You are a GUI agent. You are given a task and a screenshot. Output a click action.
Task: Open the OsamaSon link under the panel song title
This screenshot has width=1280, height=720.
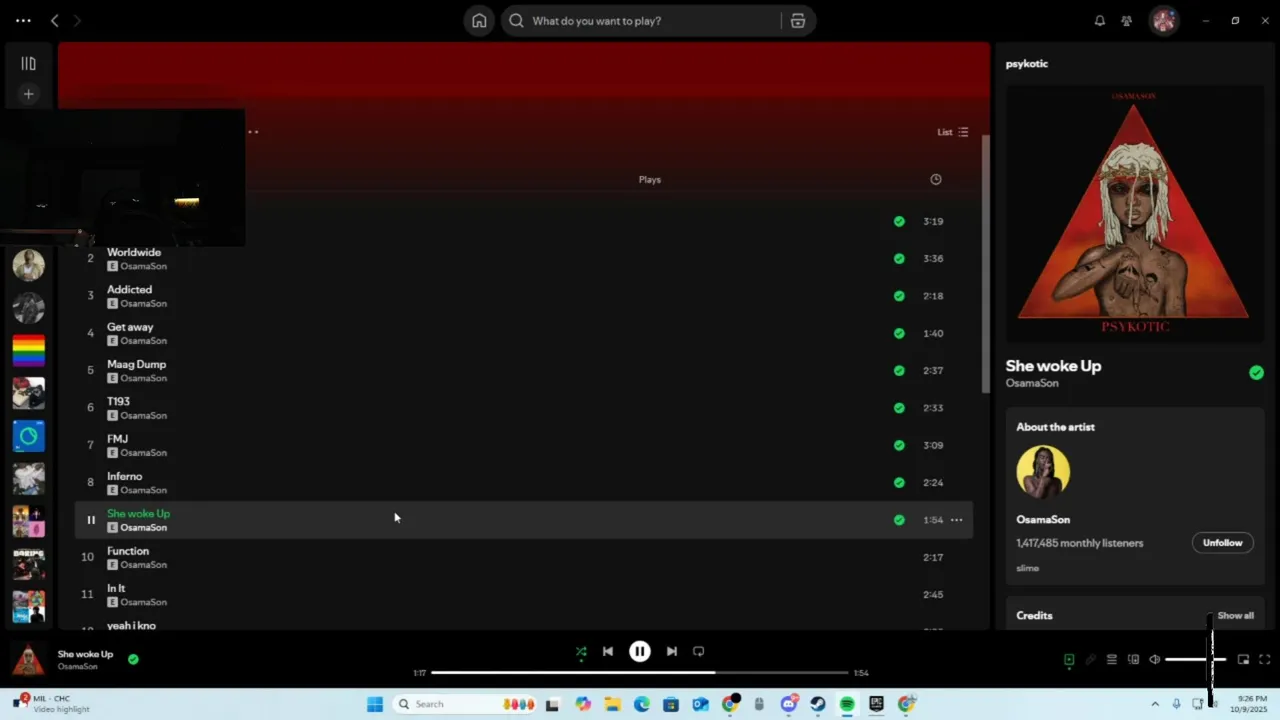pyautogui.click(x=1032, y=383)
